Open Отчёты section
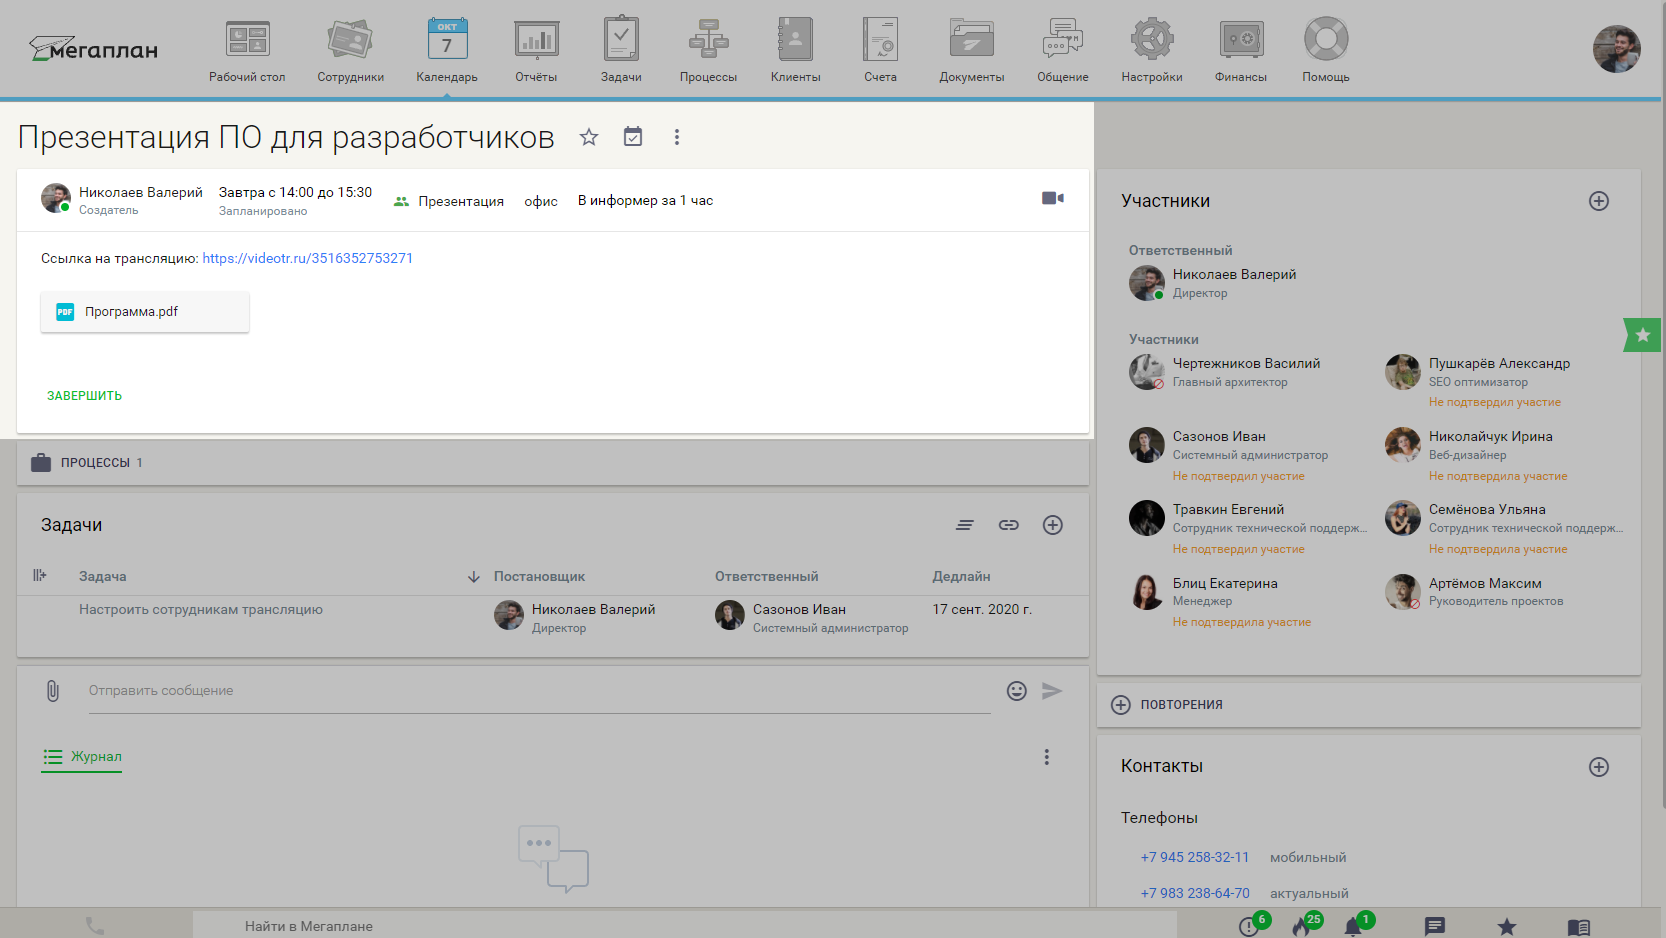Image resolution: width=1666 pixels, height=938 pixels. (x=536, y=50)
